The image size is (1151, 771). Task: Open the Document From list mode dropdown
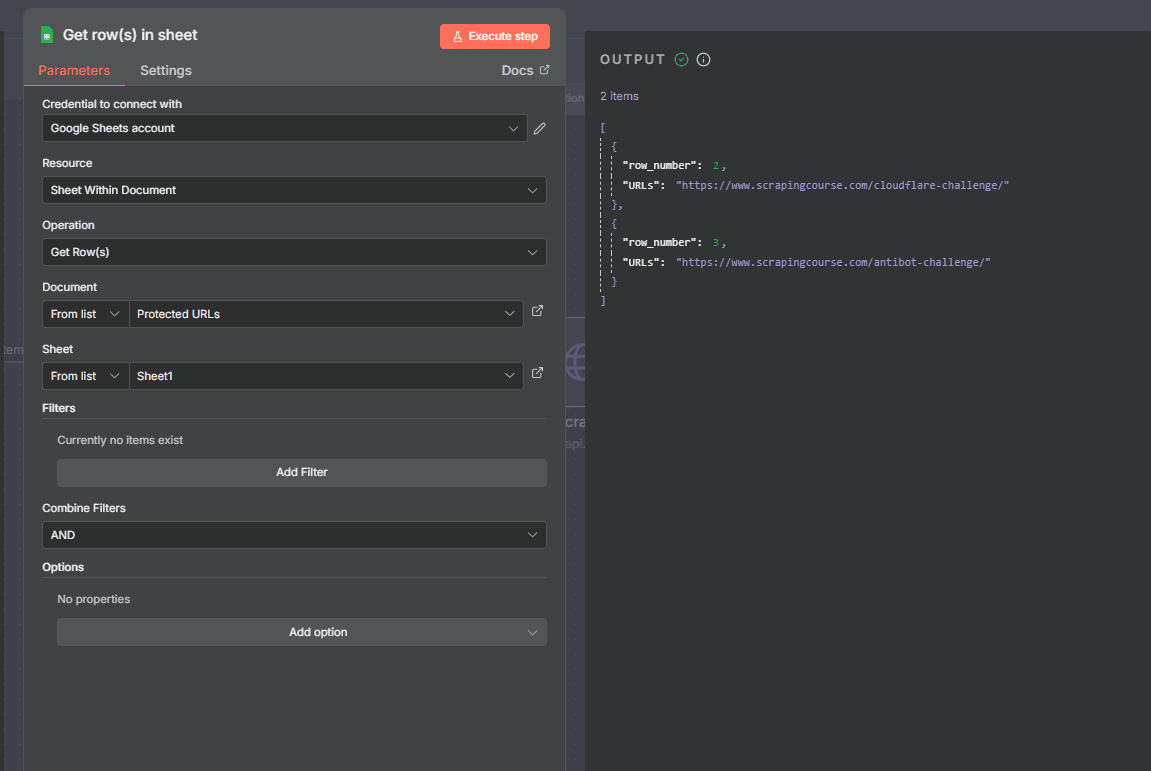click(x=85, y=314)
